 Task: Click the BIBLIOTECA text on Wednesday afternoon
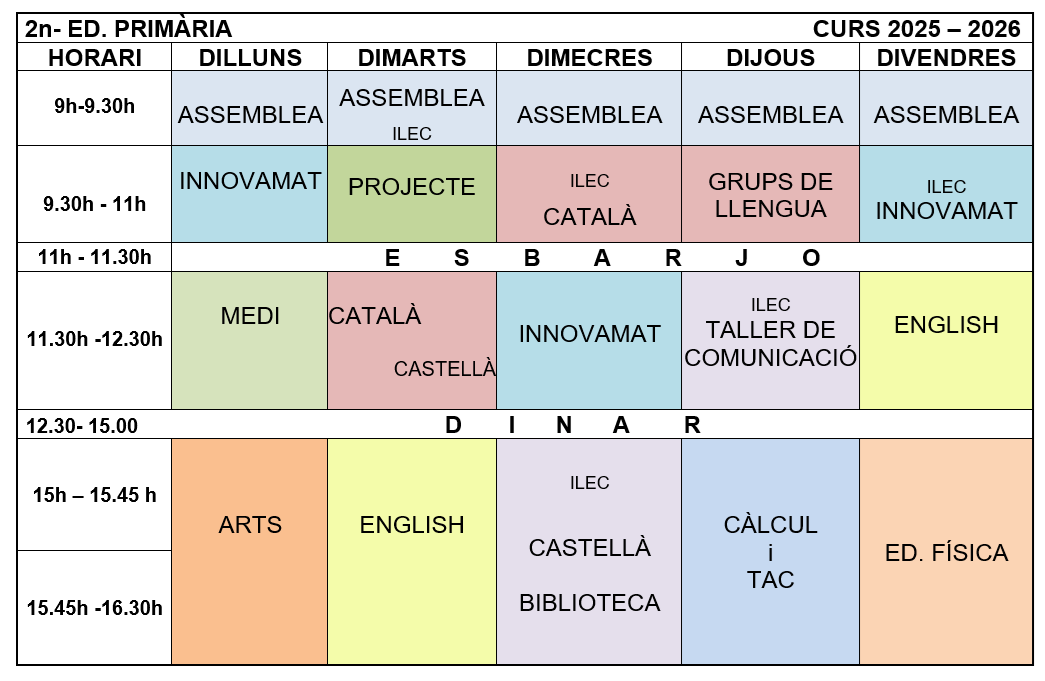point(589,603)
